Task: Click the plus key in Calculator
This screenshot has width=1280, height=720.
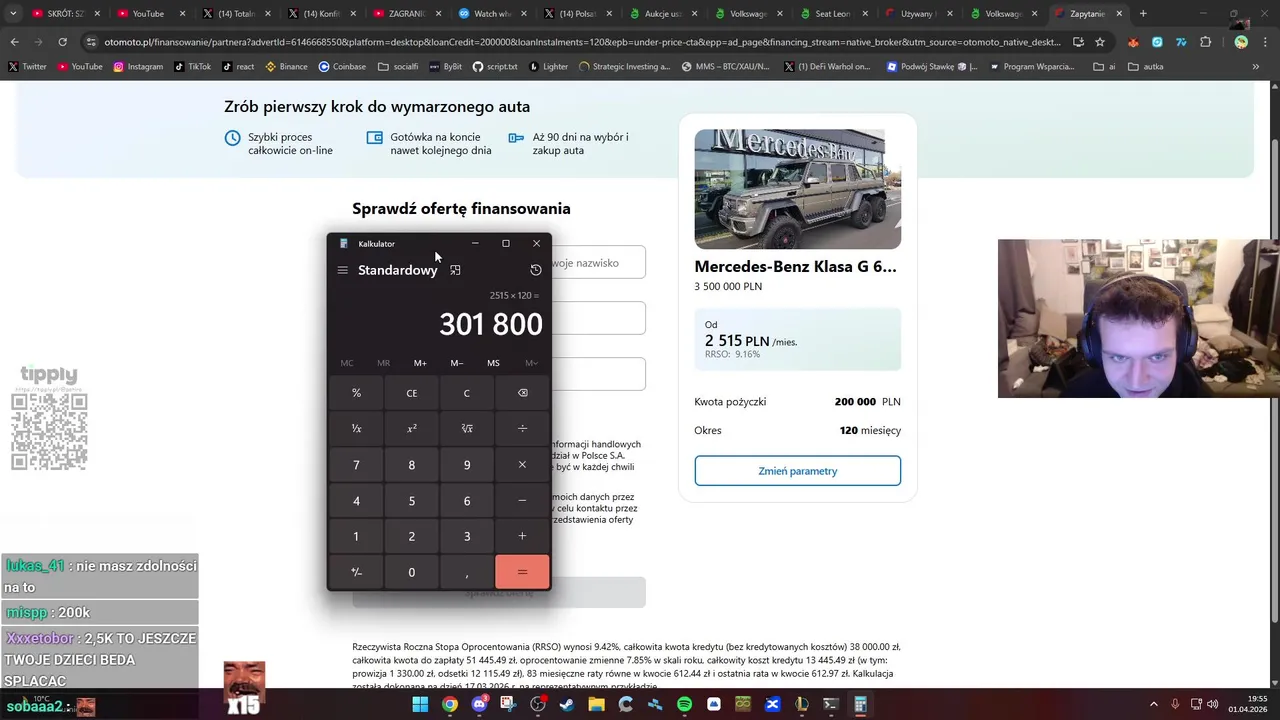Action: click(x=522, y=537)
